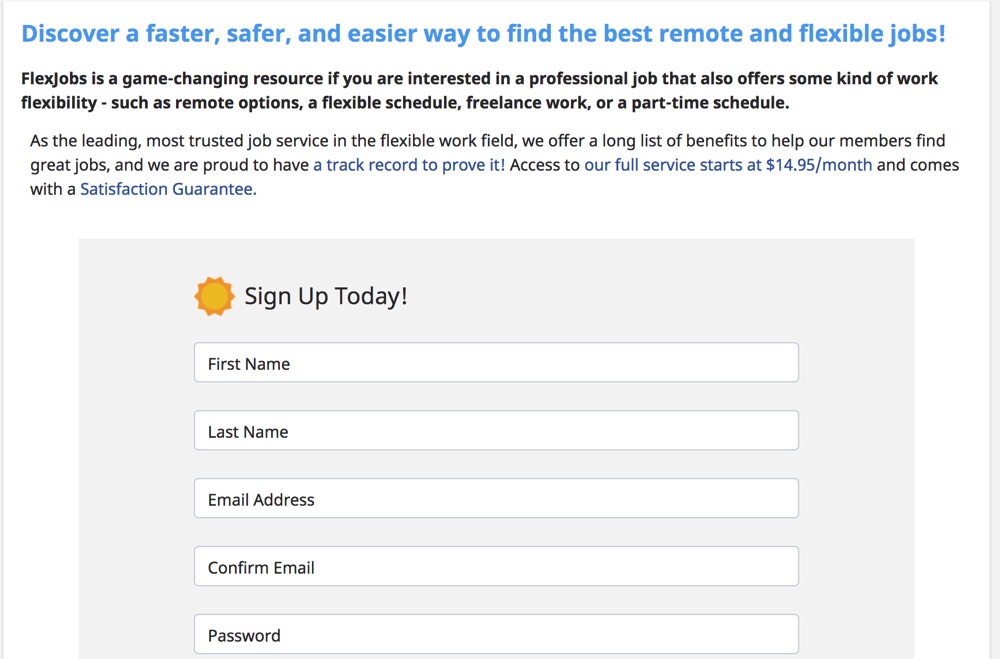Click into the Last Name field
This screenshot has width=1000, height=659.
point(496,431)
